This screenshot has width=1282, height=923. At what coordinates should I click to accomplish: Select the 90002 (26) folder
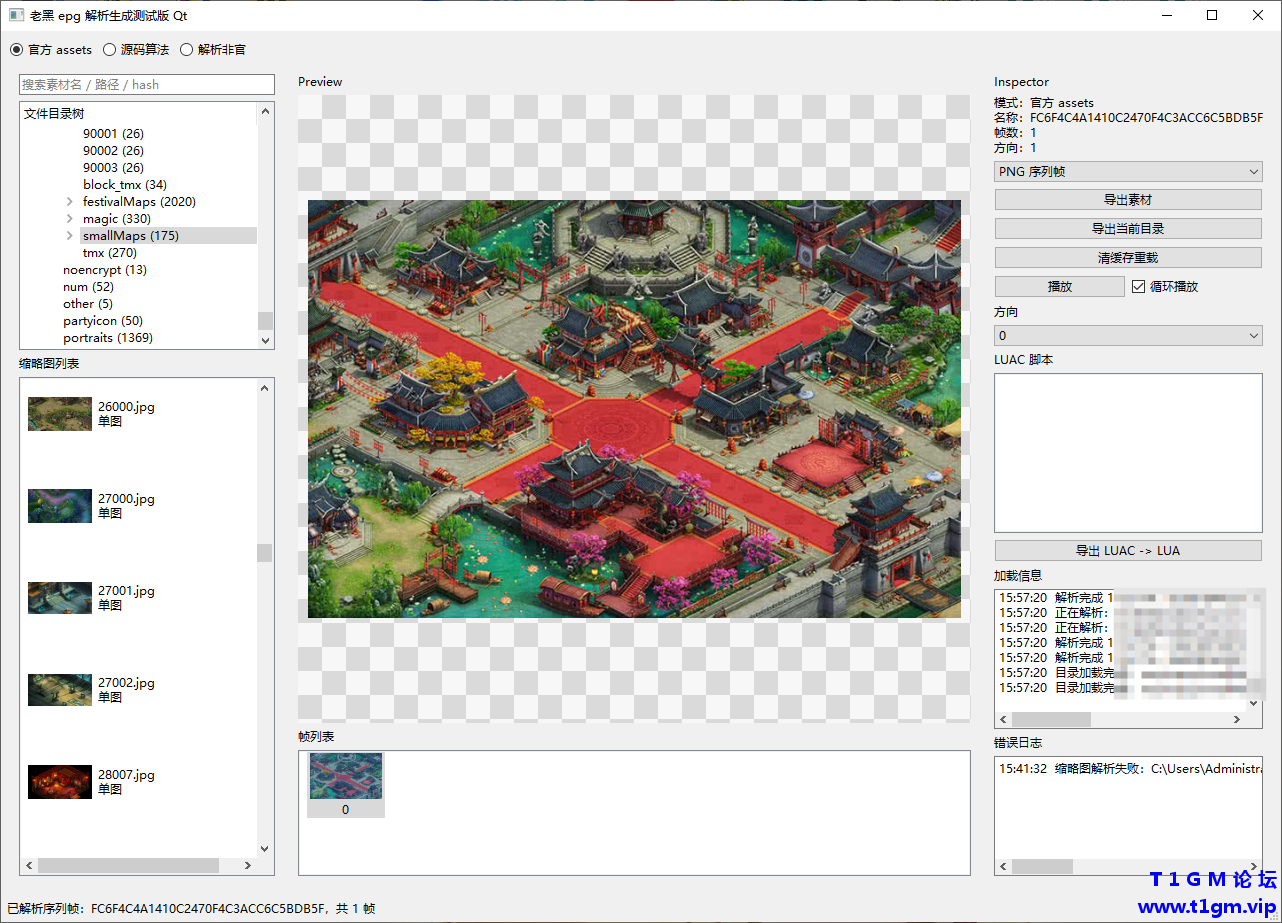113,151
